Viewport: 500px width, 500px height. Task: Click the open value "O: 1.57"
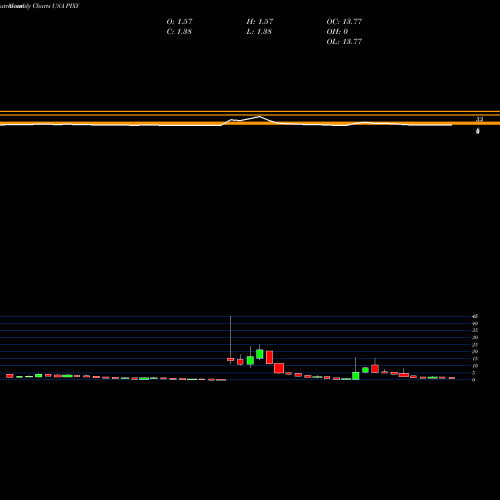click(x=179, y=22)
